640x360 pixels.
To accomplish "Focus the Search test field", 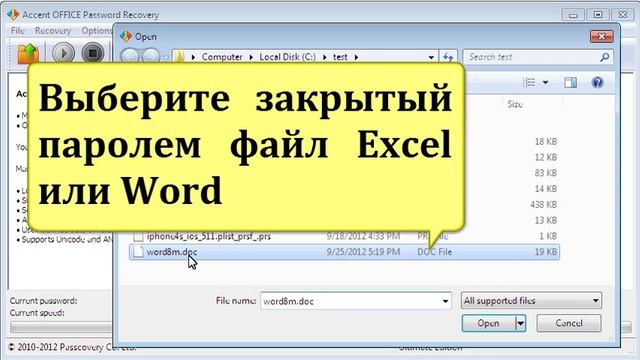I will (x=538, y=57).
